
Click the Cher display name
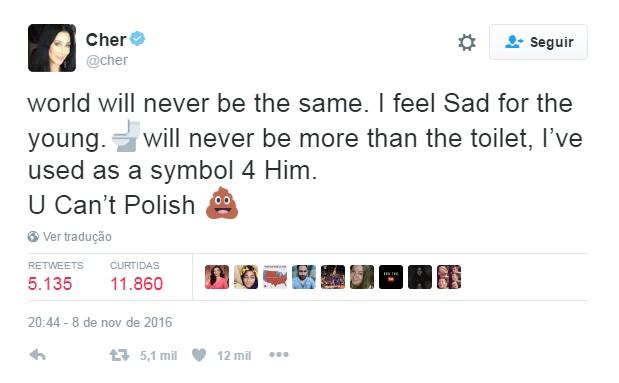(x=106, y=40)
